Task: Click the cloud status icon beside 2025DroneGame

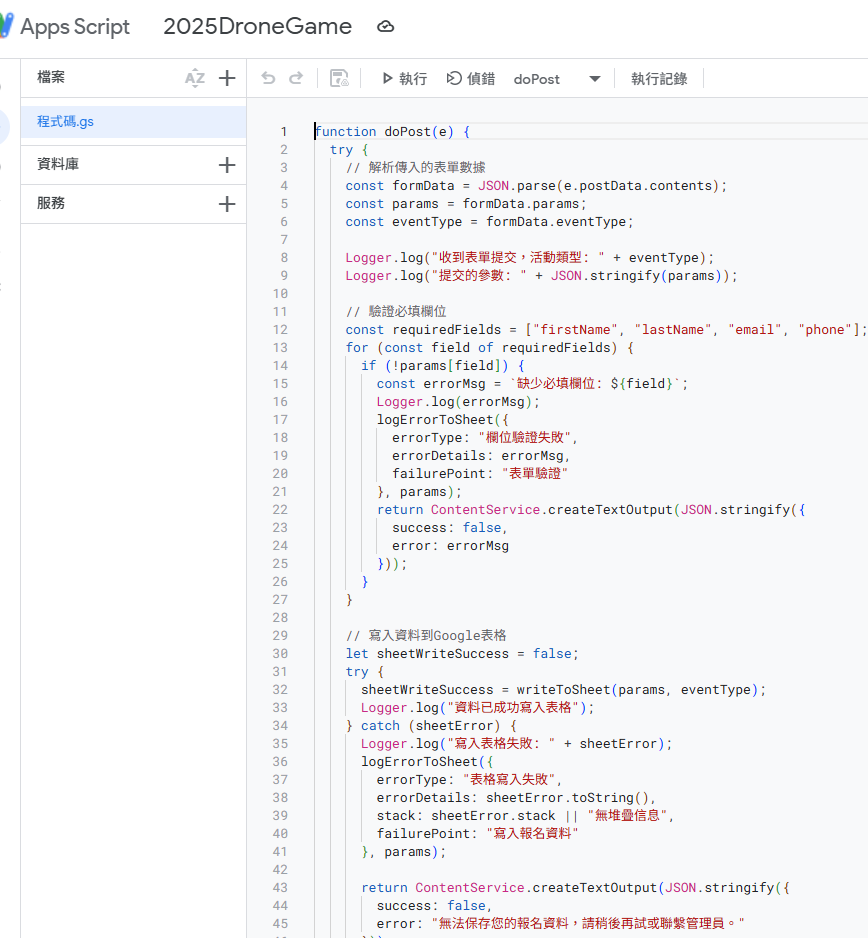Action: pos(385,27)
